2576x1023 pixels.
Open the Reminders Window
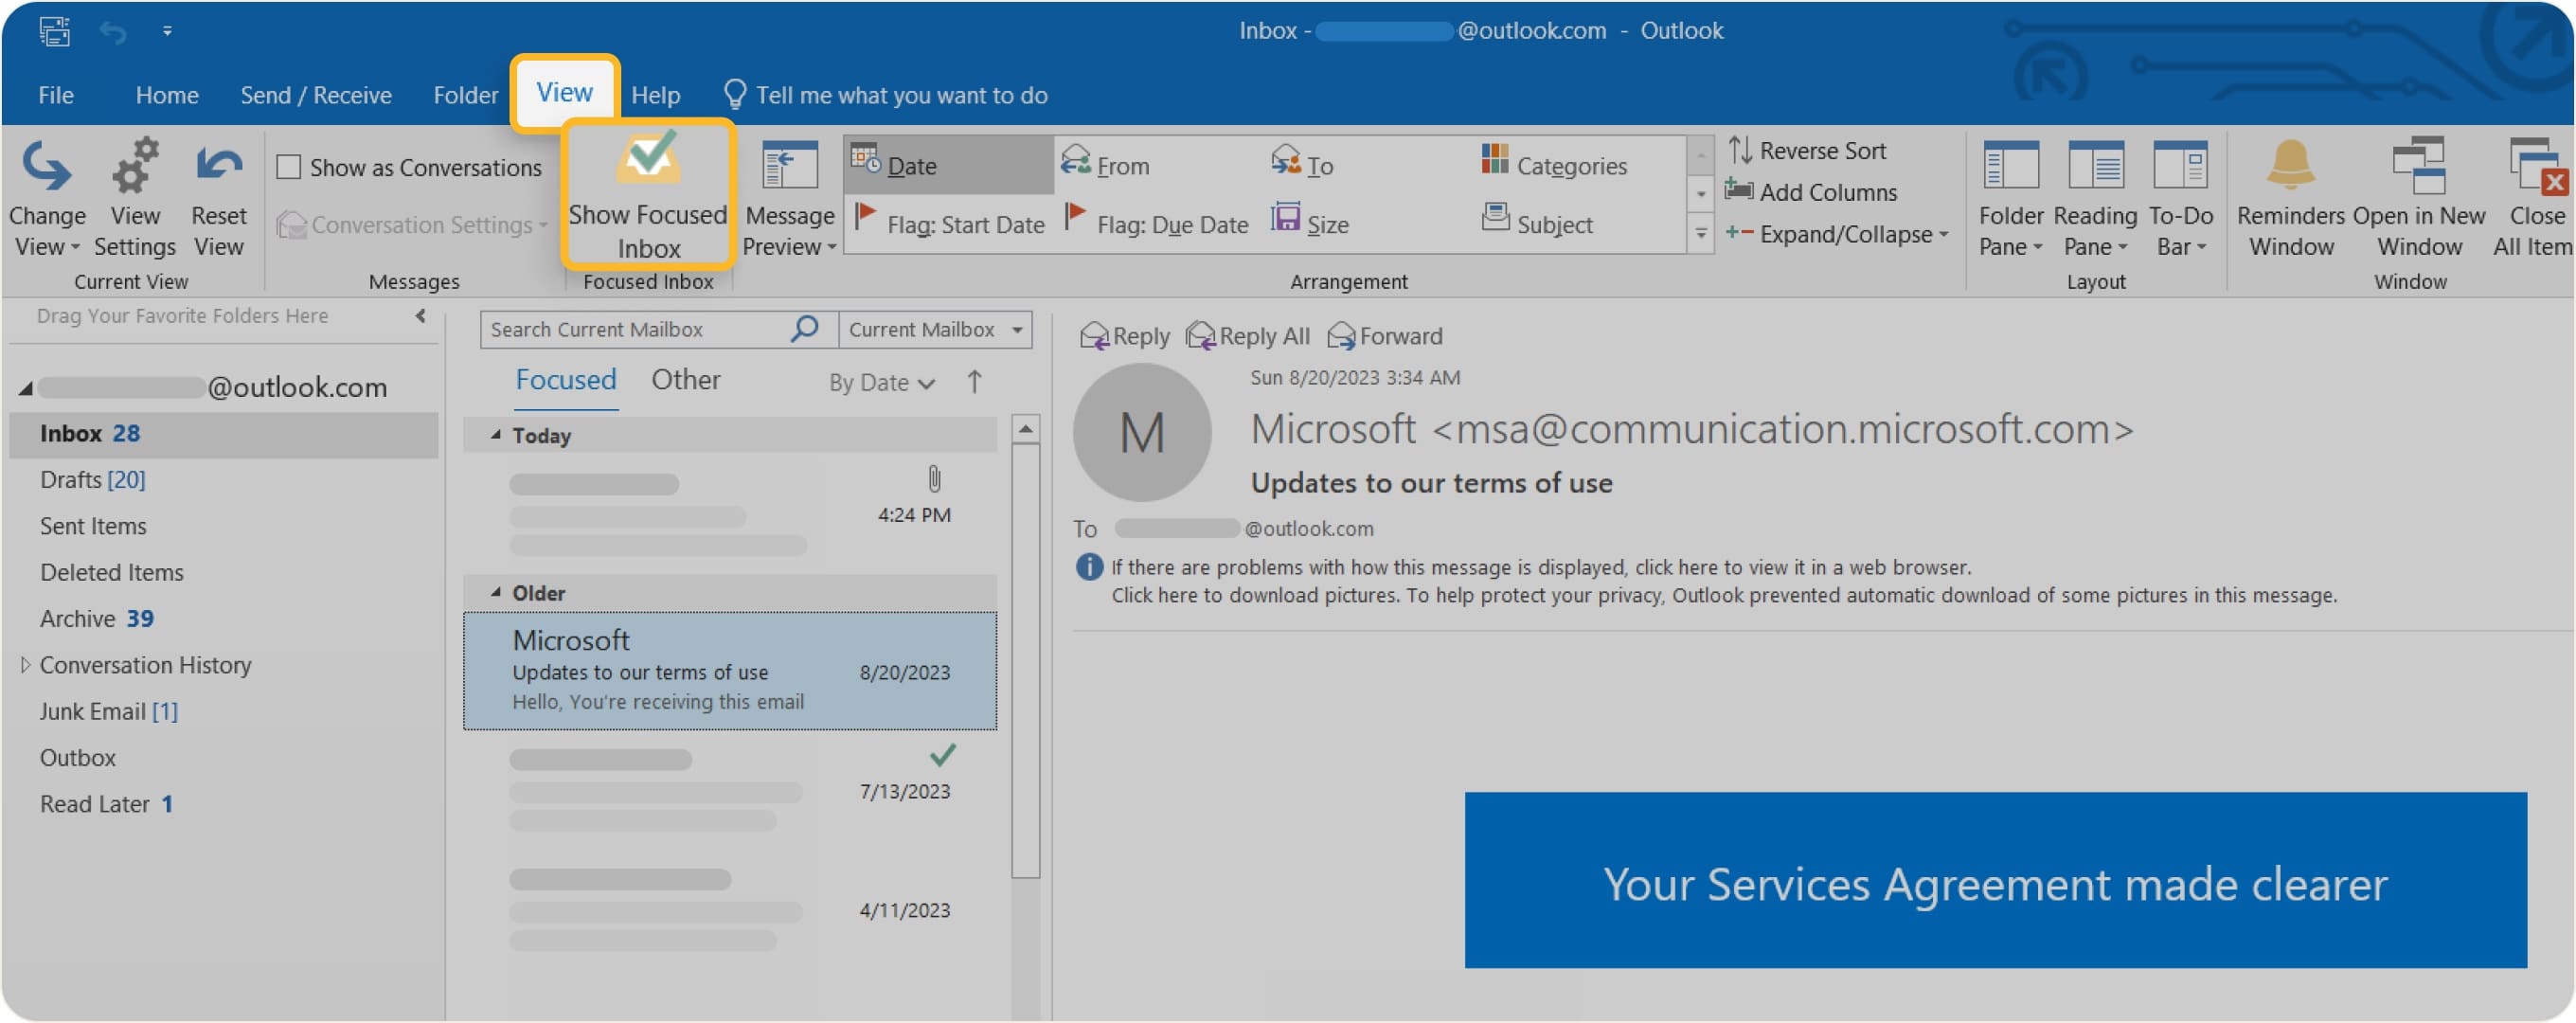pyautogui.click(x=2290, y=195)
